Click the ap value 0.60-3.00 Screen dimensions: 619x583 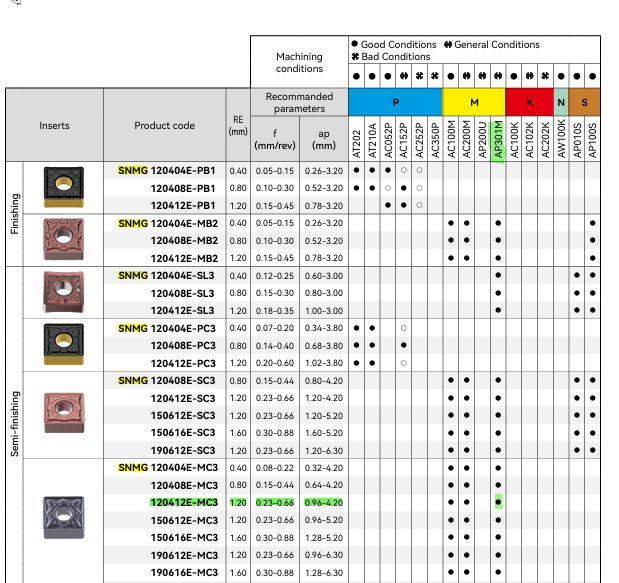[324, 276]
